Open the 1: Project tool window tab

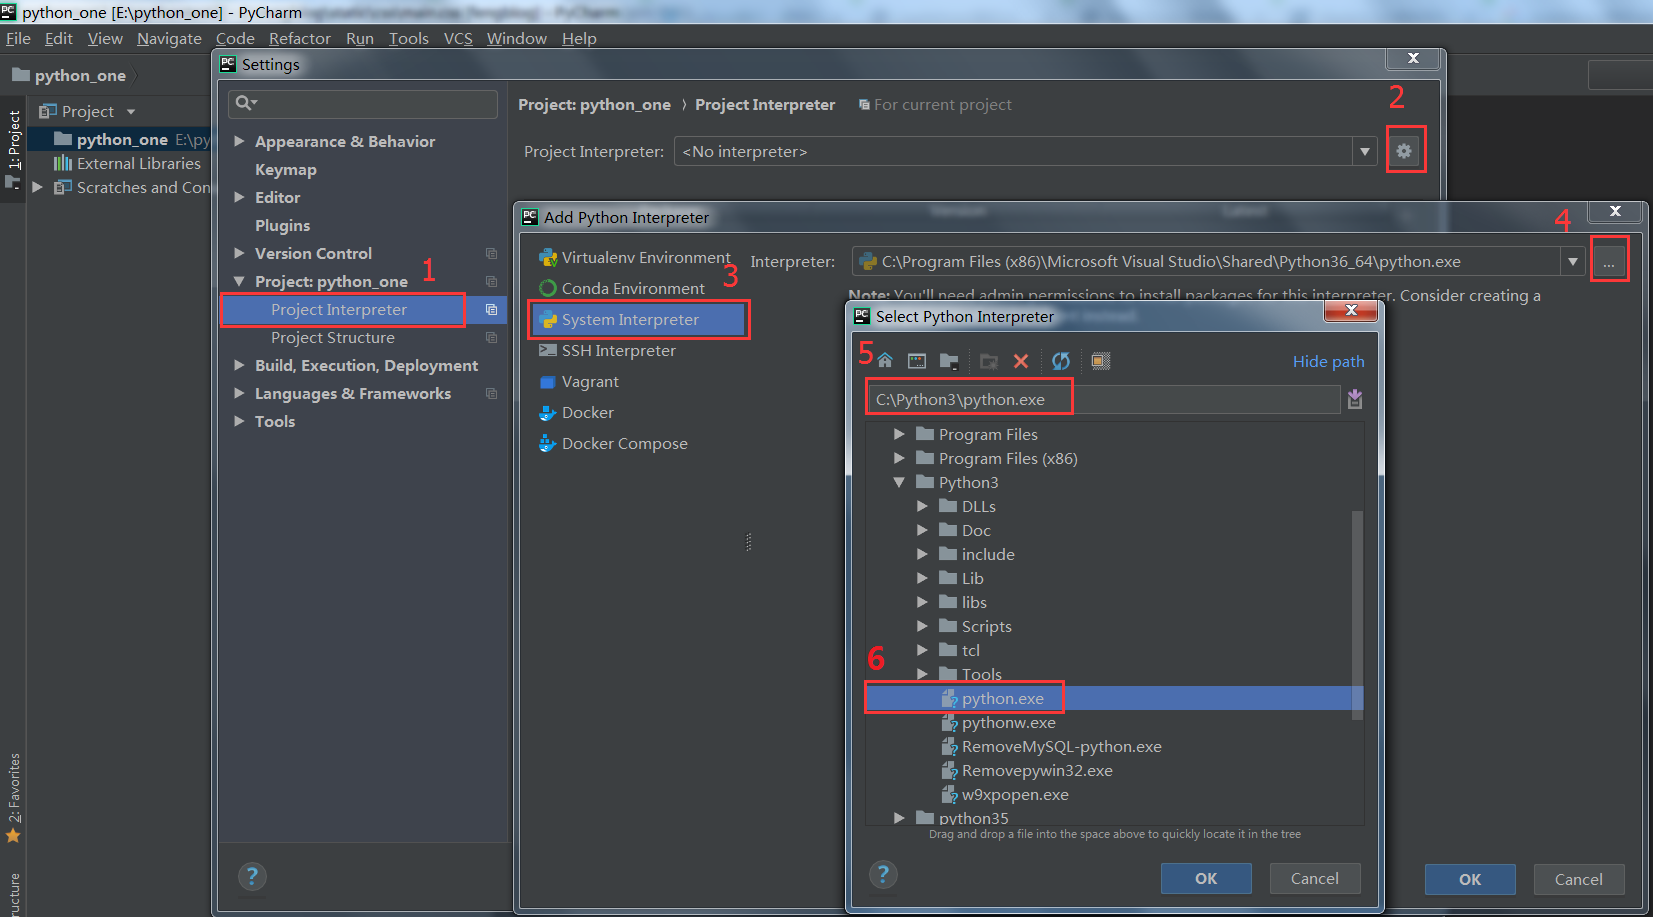(x=13, y=148)
